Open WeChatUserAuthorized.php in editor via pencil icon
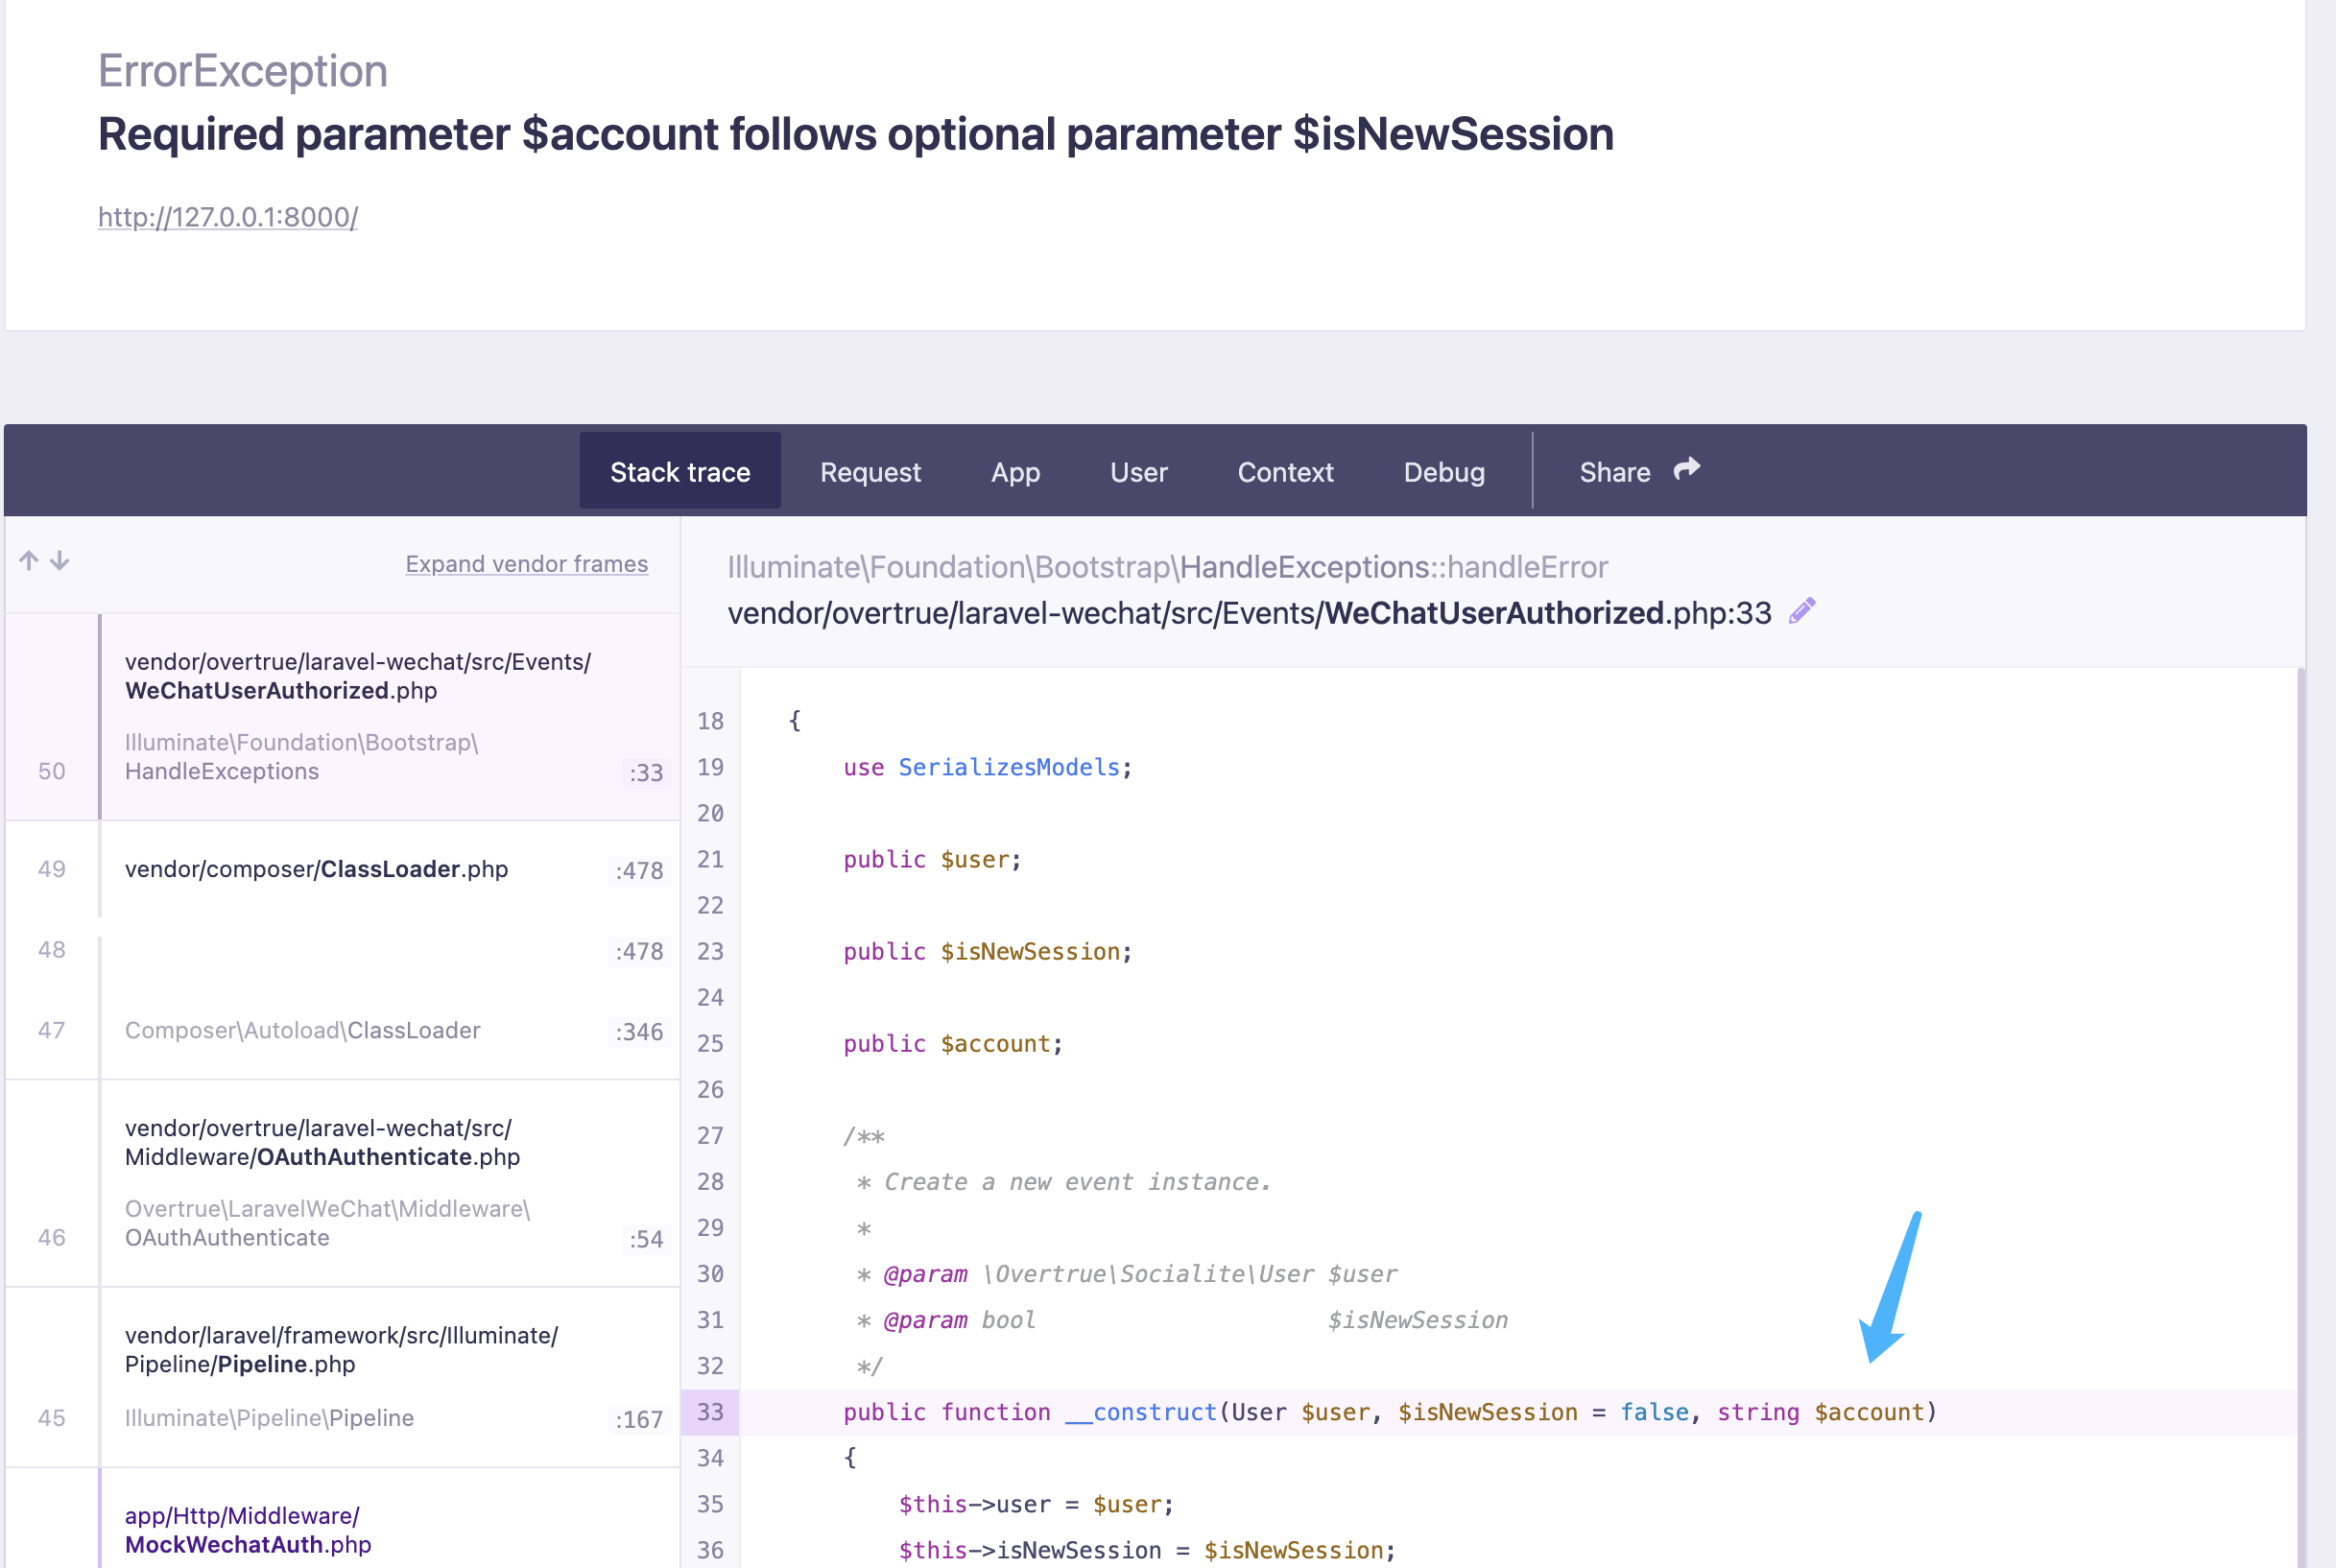This screenshot has width=2336, height=1568. click(x=1803, y=610)
